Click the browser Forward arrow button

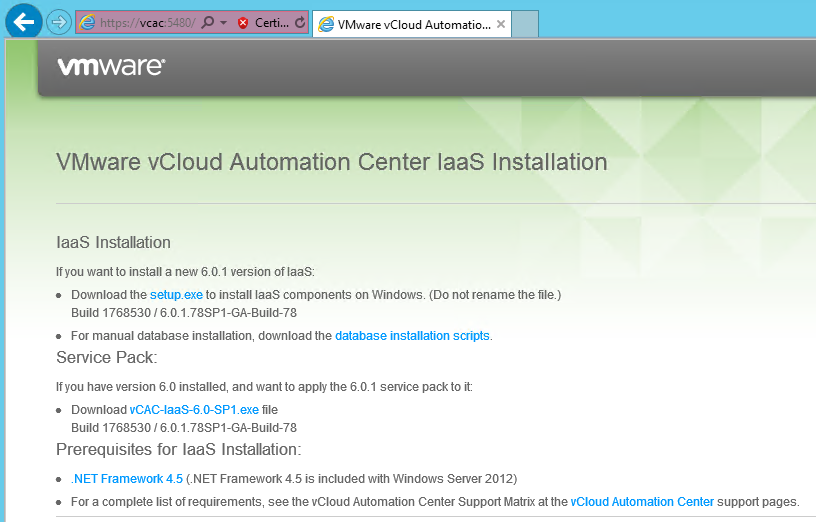(x=58, y=22)
